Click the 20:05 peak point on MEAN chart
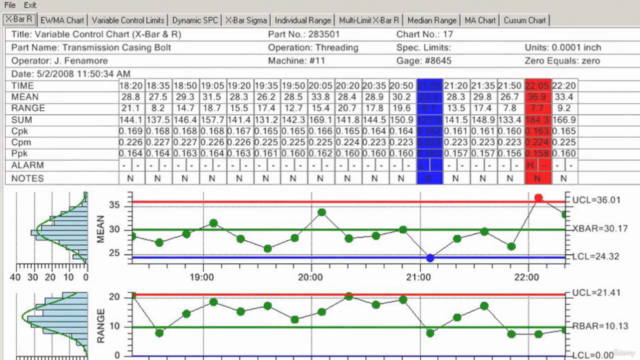 point(322,212)
